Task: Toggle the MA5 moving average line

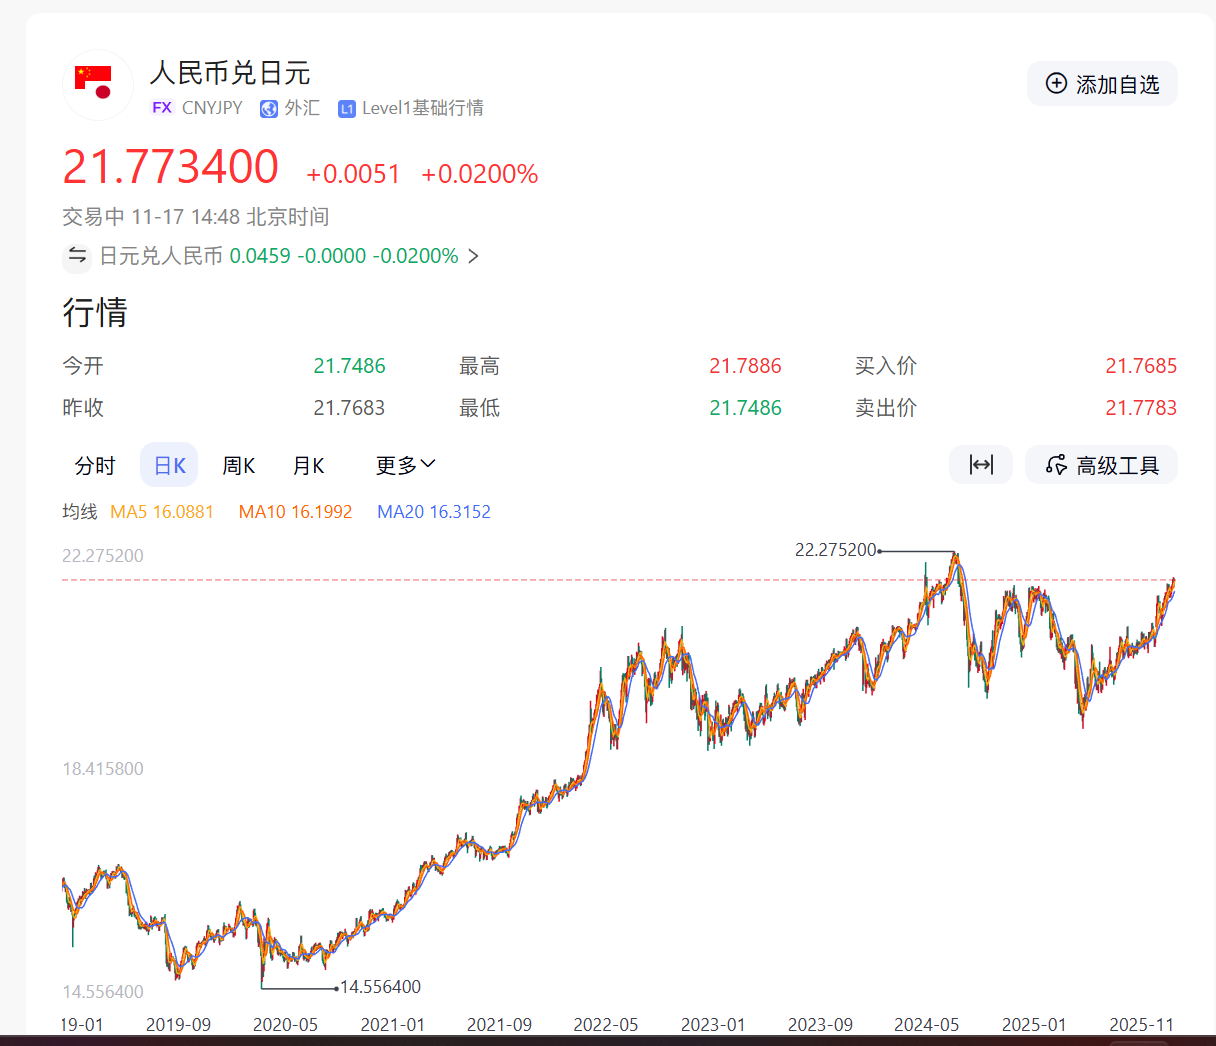Action: point(162,512)
